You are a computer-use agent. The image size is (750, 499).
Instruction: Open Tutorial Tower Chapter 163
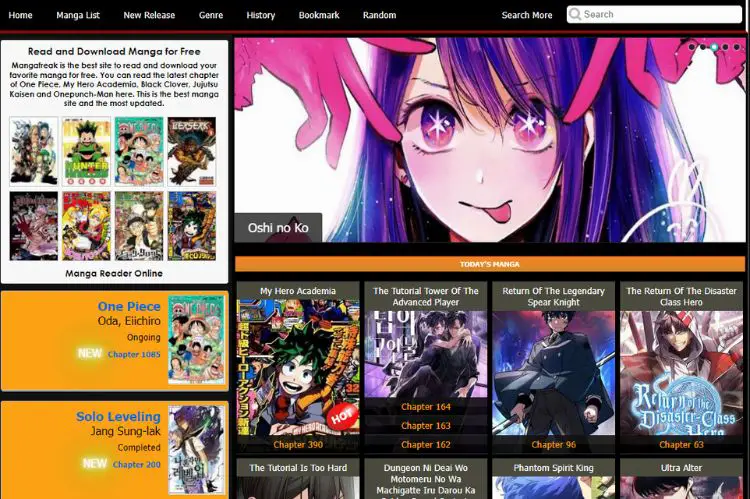pos(426,426)
